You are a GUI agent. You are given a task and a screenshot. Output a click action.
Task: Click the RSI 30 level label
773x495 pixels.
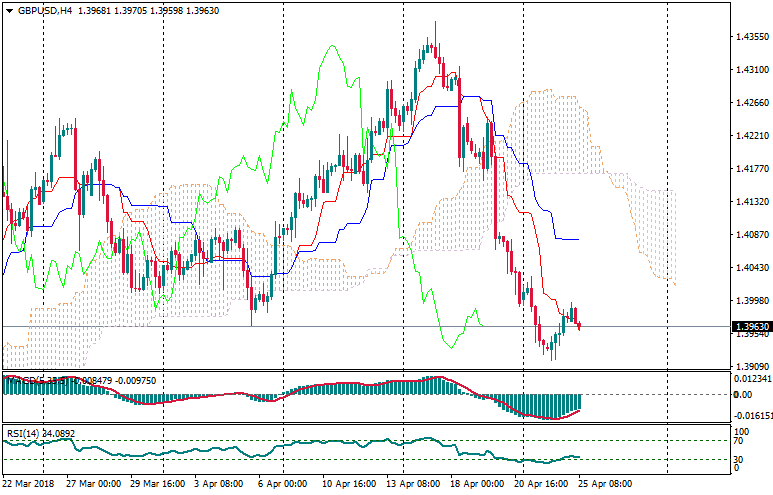coord(741,459)
